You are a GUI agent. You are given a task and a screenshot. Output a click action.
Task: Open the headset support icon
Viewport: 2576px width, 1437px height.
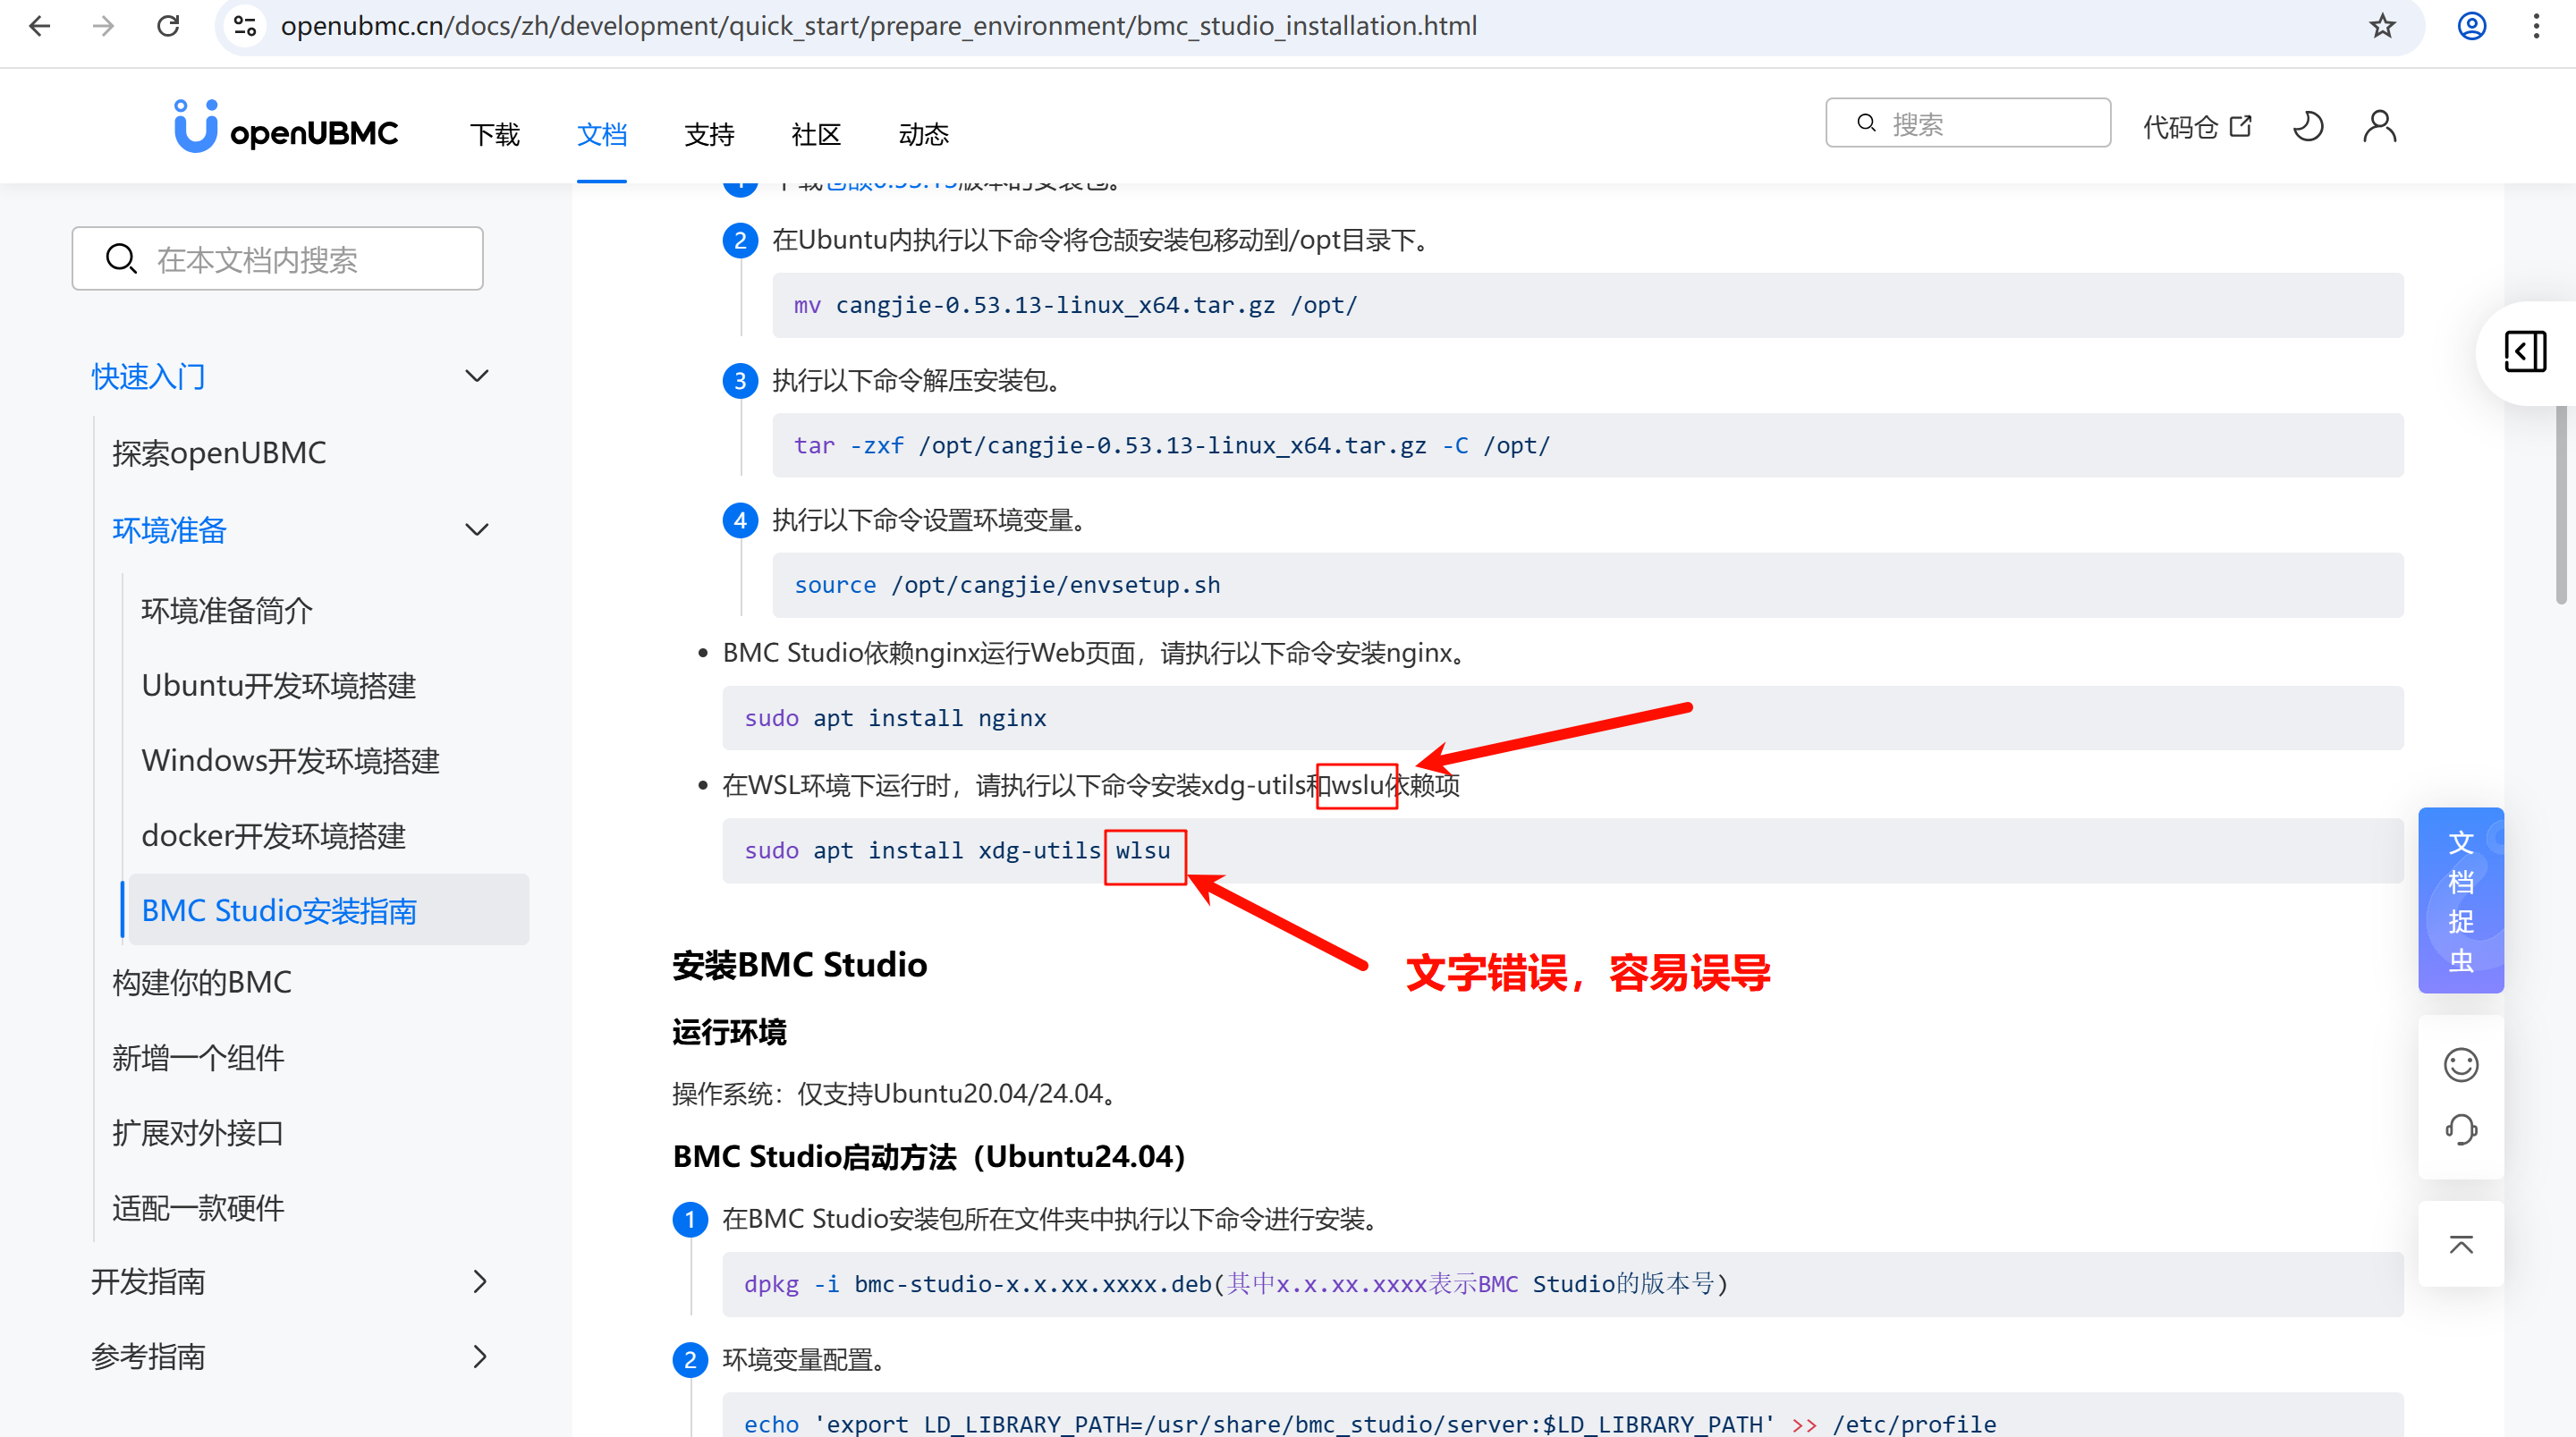[x=2461, y=1130]
